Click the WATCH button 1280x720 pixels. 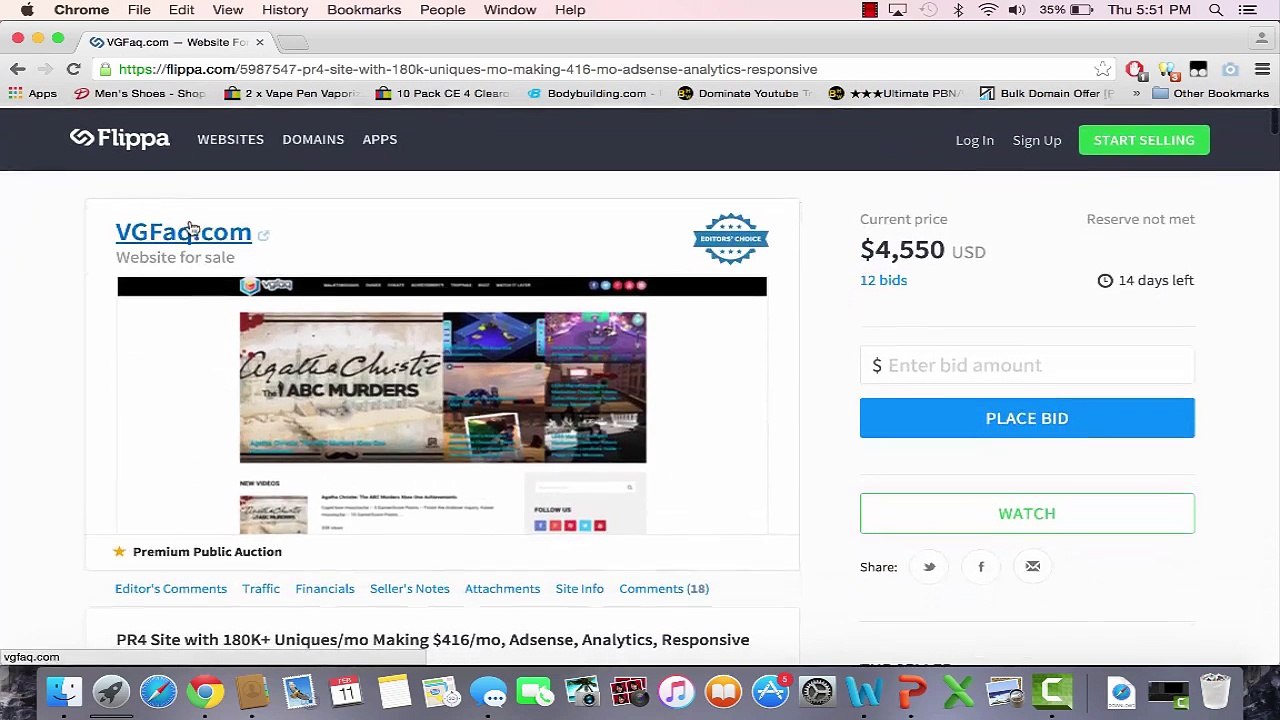[1027, 513]
